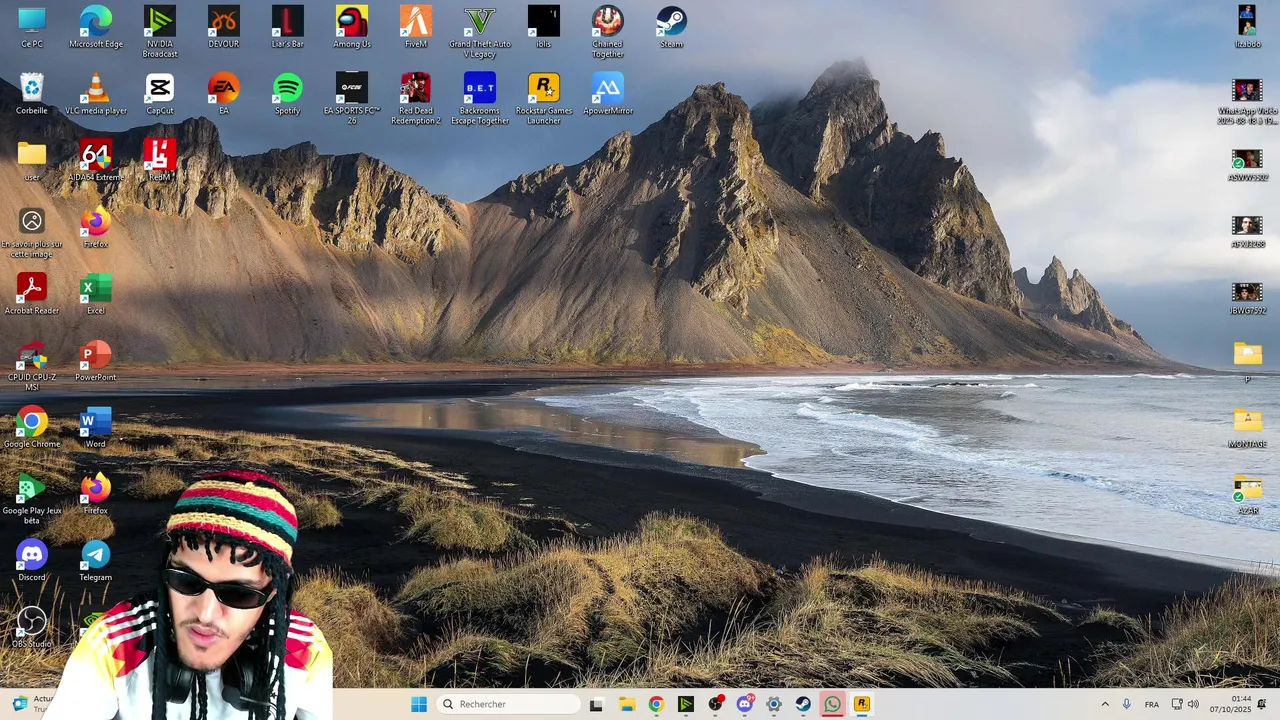Switch to Chrome in the taskbar
The height and width of the screenshot is (720, 1280).
tap(656, 704)
